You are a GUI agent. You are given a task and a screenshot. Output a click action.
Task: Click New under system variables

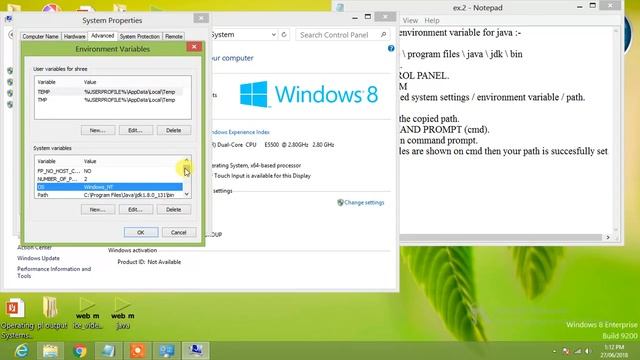(98, 209)
